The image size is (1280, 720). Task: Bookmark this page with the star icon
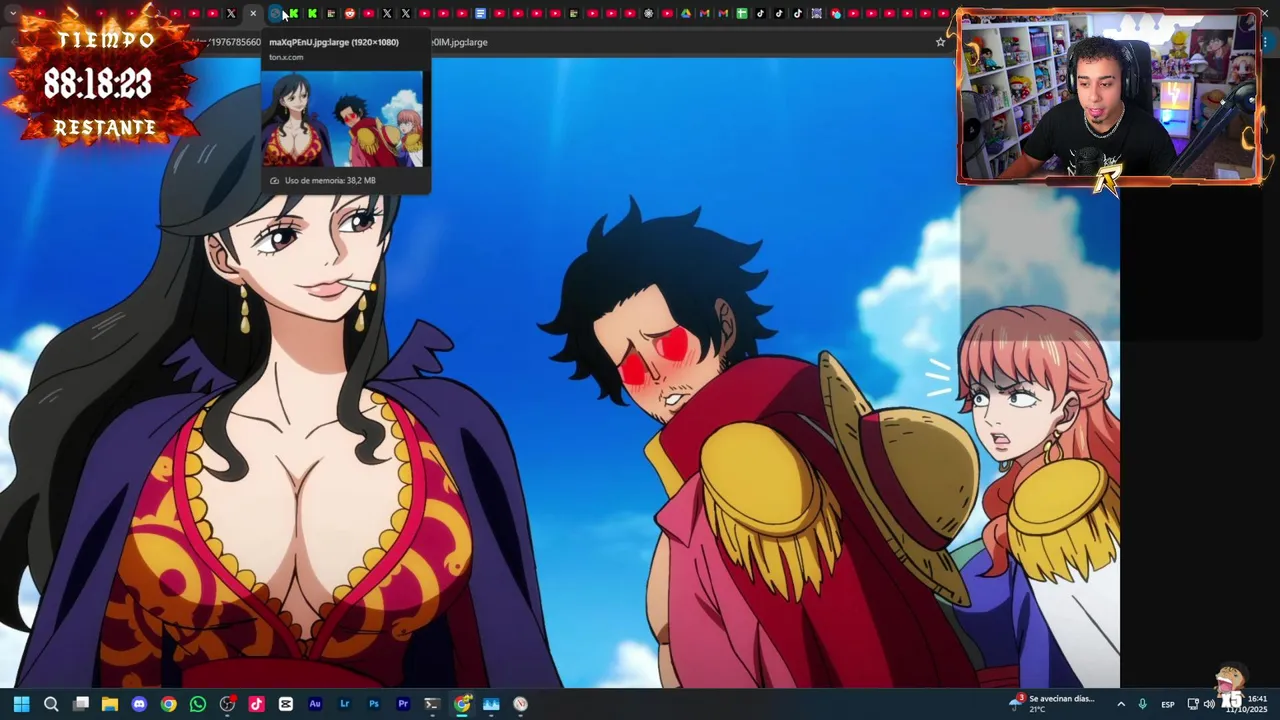click(x=940, y=42)
